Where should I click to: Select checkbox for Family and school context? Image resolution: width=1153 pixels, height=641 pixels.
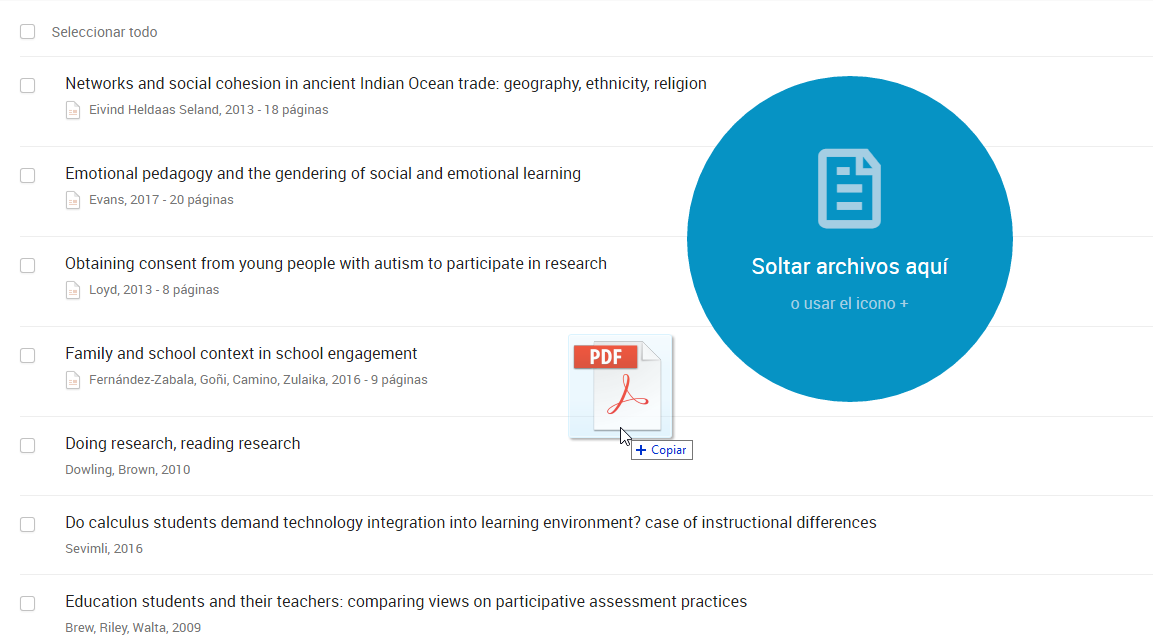pyautogui.click(x=28, y=356)
